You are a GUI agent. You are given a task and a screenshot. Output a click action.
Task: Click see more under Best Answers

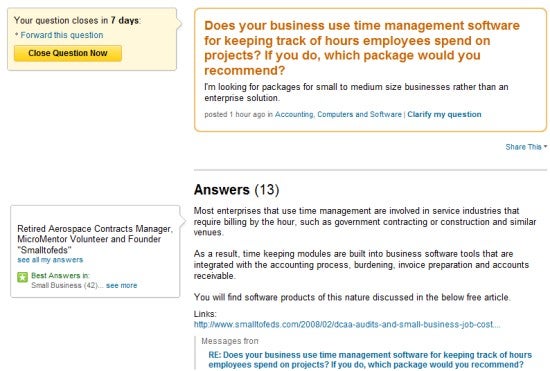point(121,285)
